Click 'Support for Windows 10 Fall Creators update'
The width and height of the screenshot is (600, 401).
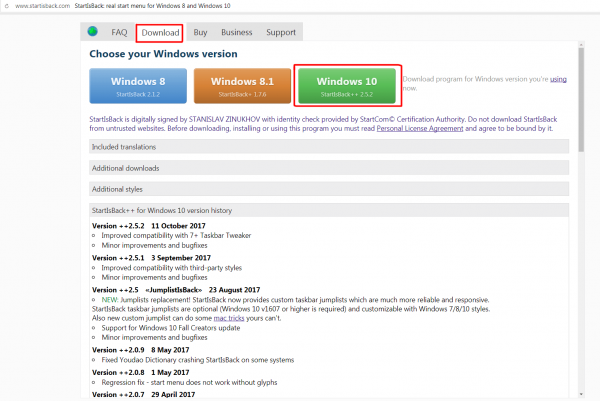(x=171, y=328)
